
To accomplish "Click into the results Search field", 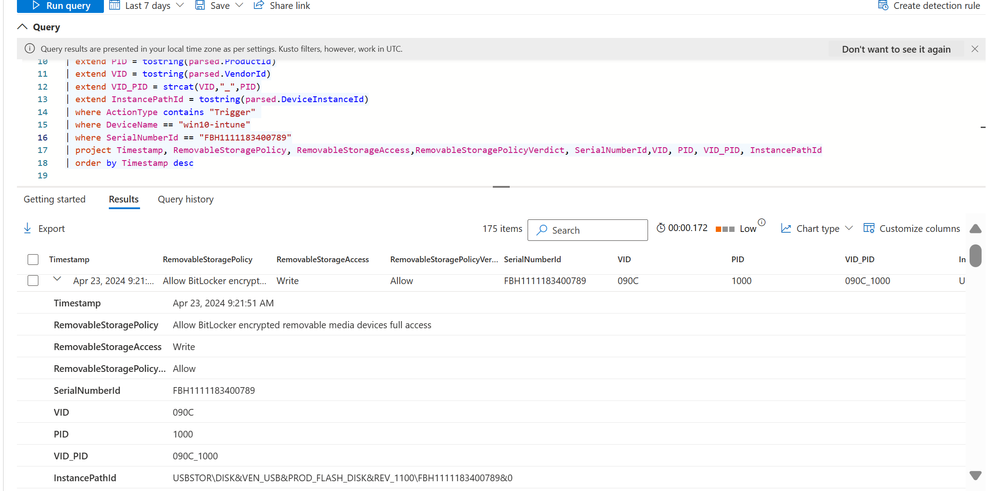I will [x=587, y=230].
